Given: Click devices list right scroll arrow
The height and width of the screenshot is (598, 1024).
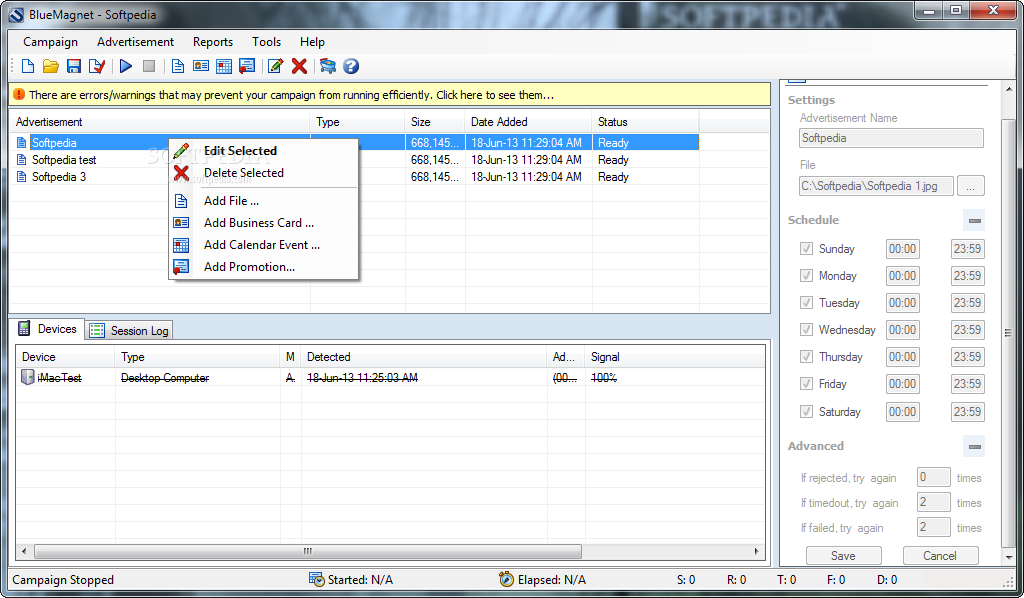Looking at the screenshot, I should 757,552.
